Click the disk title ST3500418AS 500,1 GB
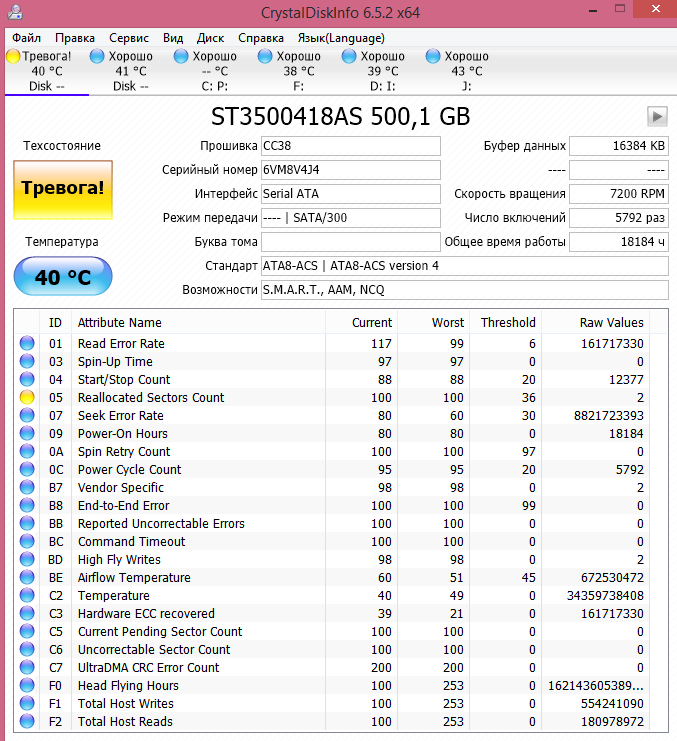Viewport: 677px width, 741px height. click(340, 117)
